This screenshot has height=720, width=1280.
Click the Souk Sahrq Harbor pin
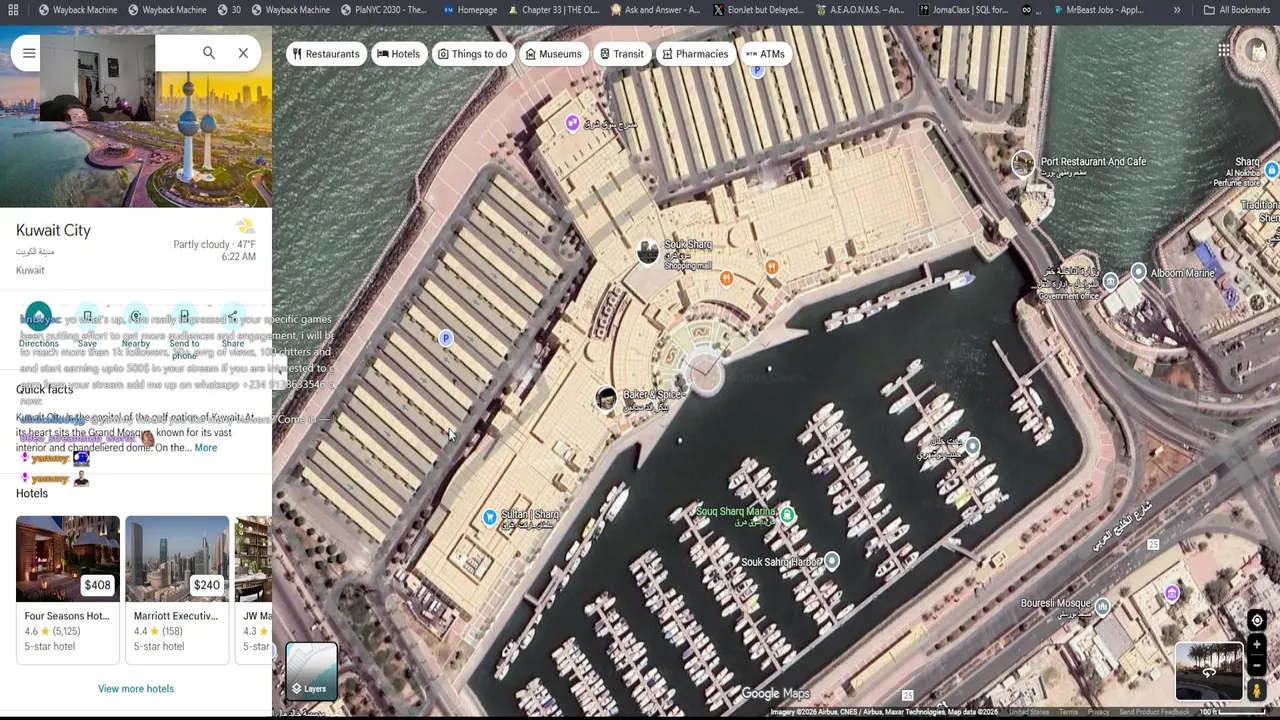click(x=832, y=561)
